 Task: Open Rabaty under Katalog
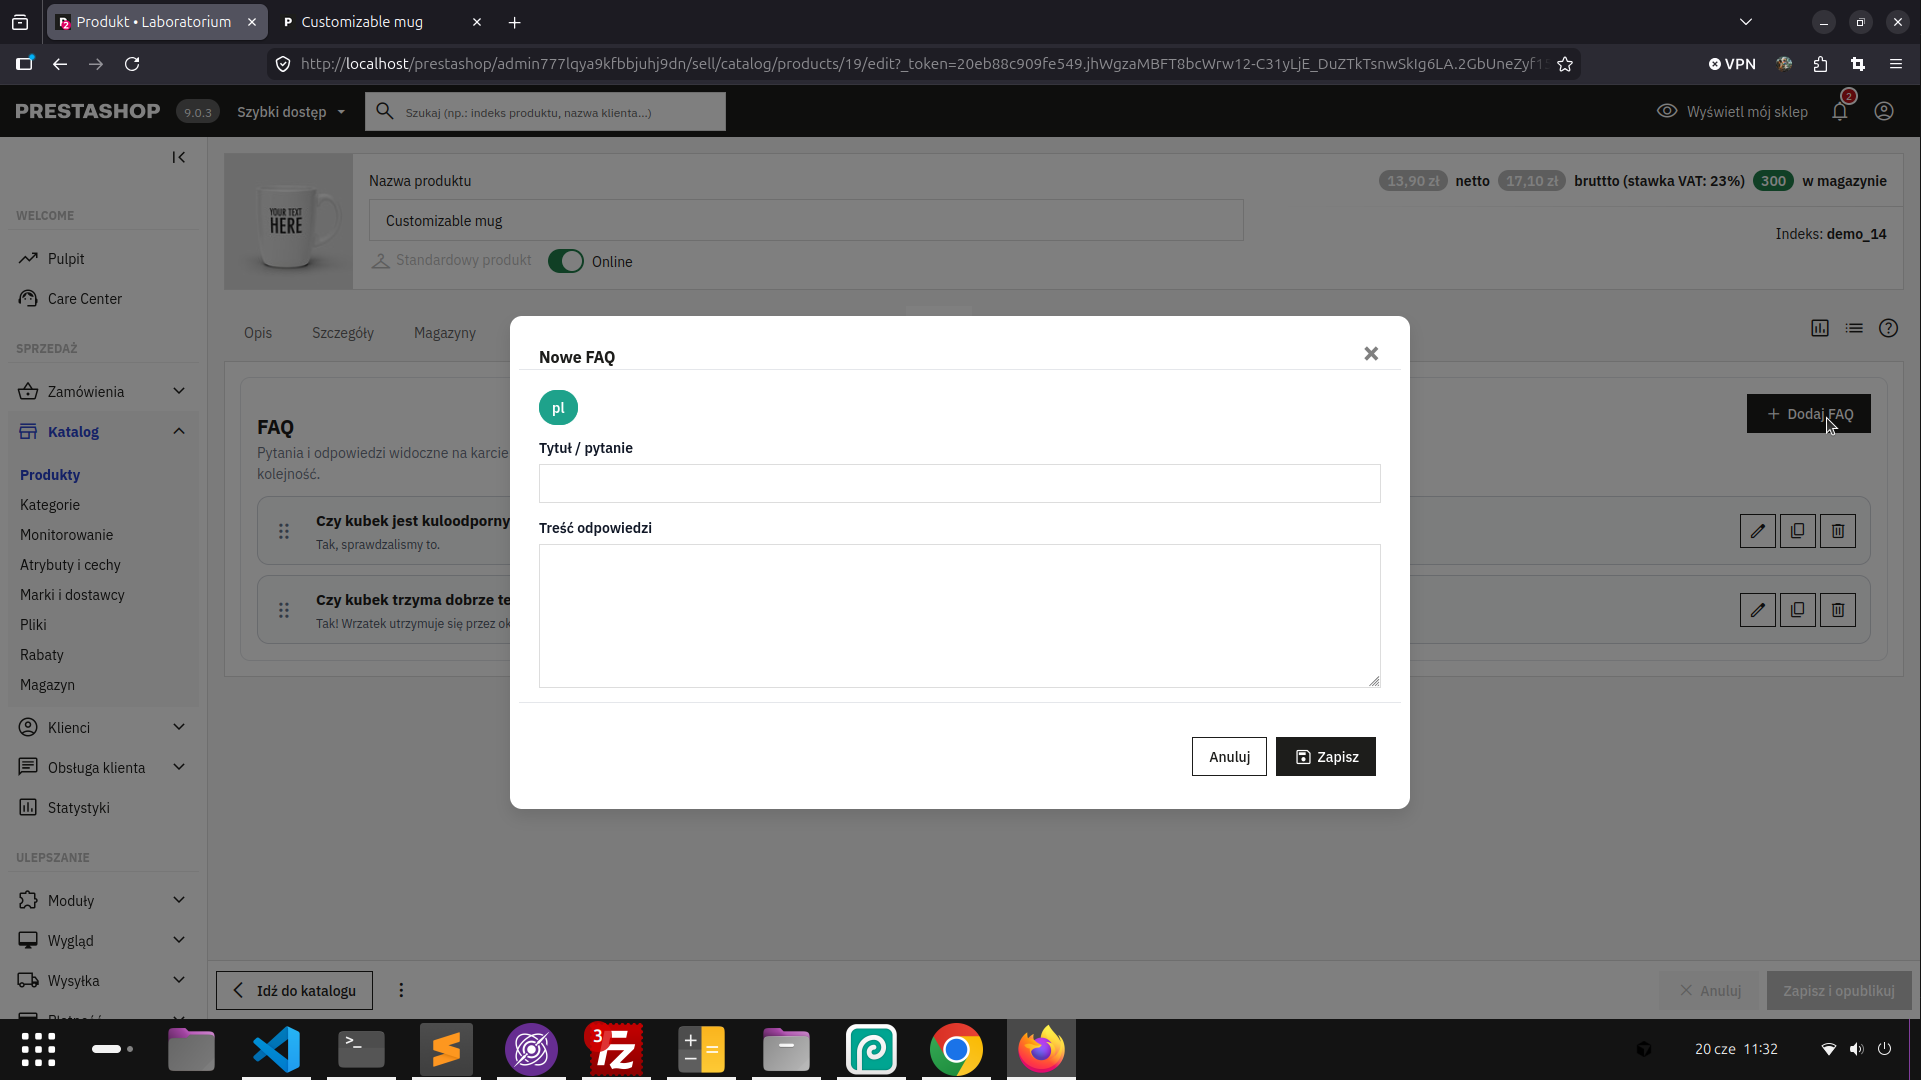click(42, 655)
